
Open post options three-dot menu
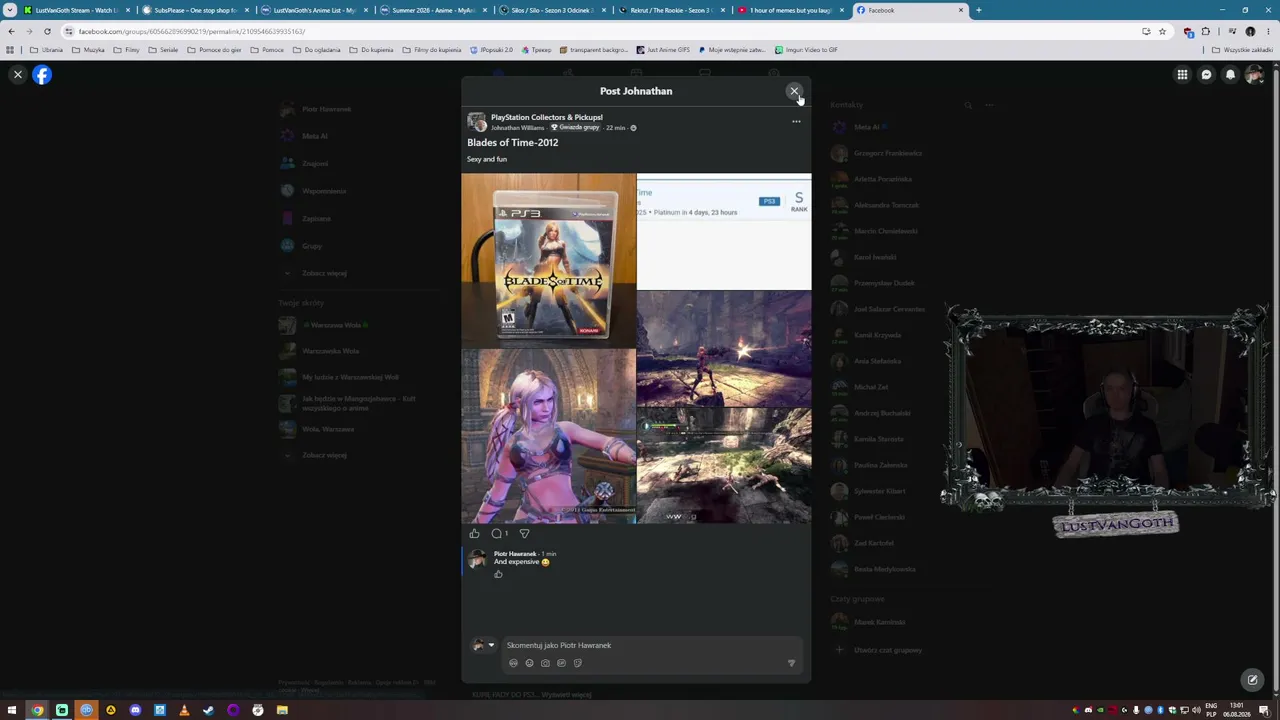coord(796,122)
